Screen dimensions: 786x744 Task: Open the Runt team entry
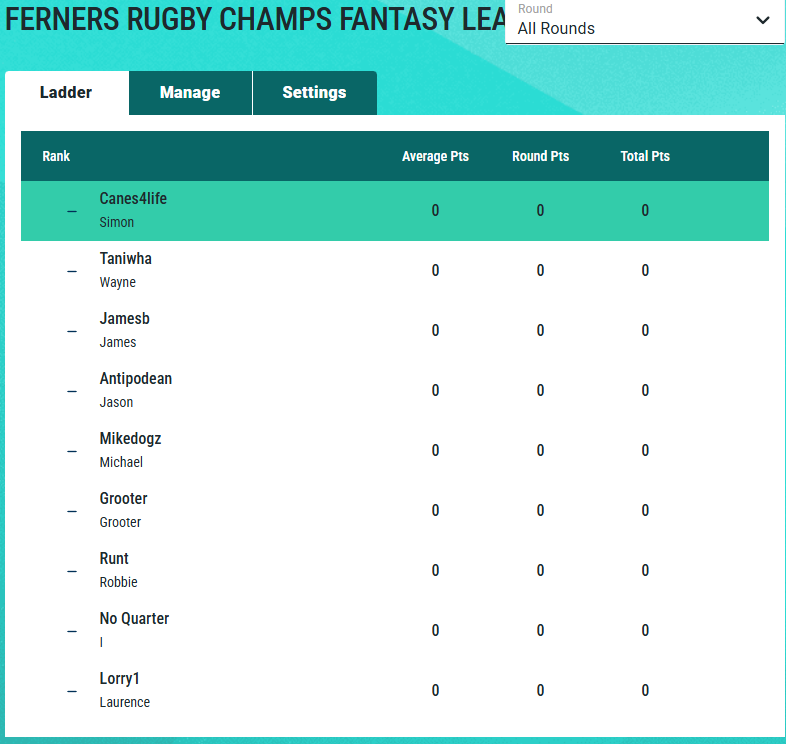(x=114, y=559)
